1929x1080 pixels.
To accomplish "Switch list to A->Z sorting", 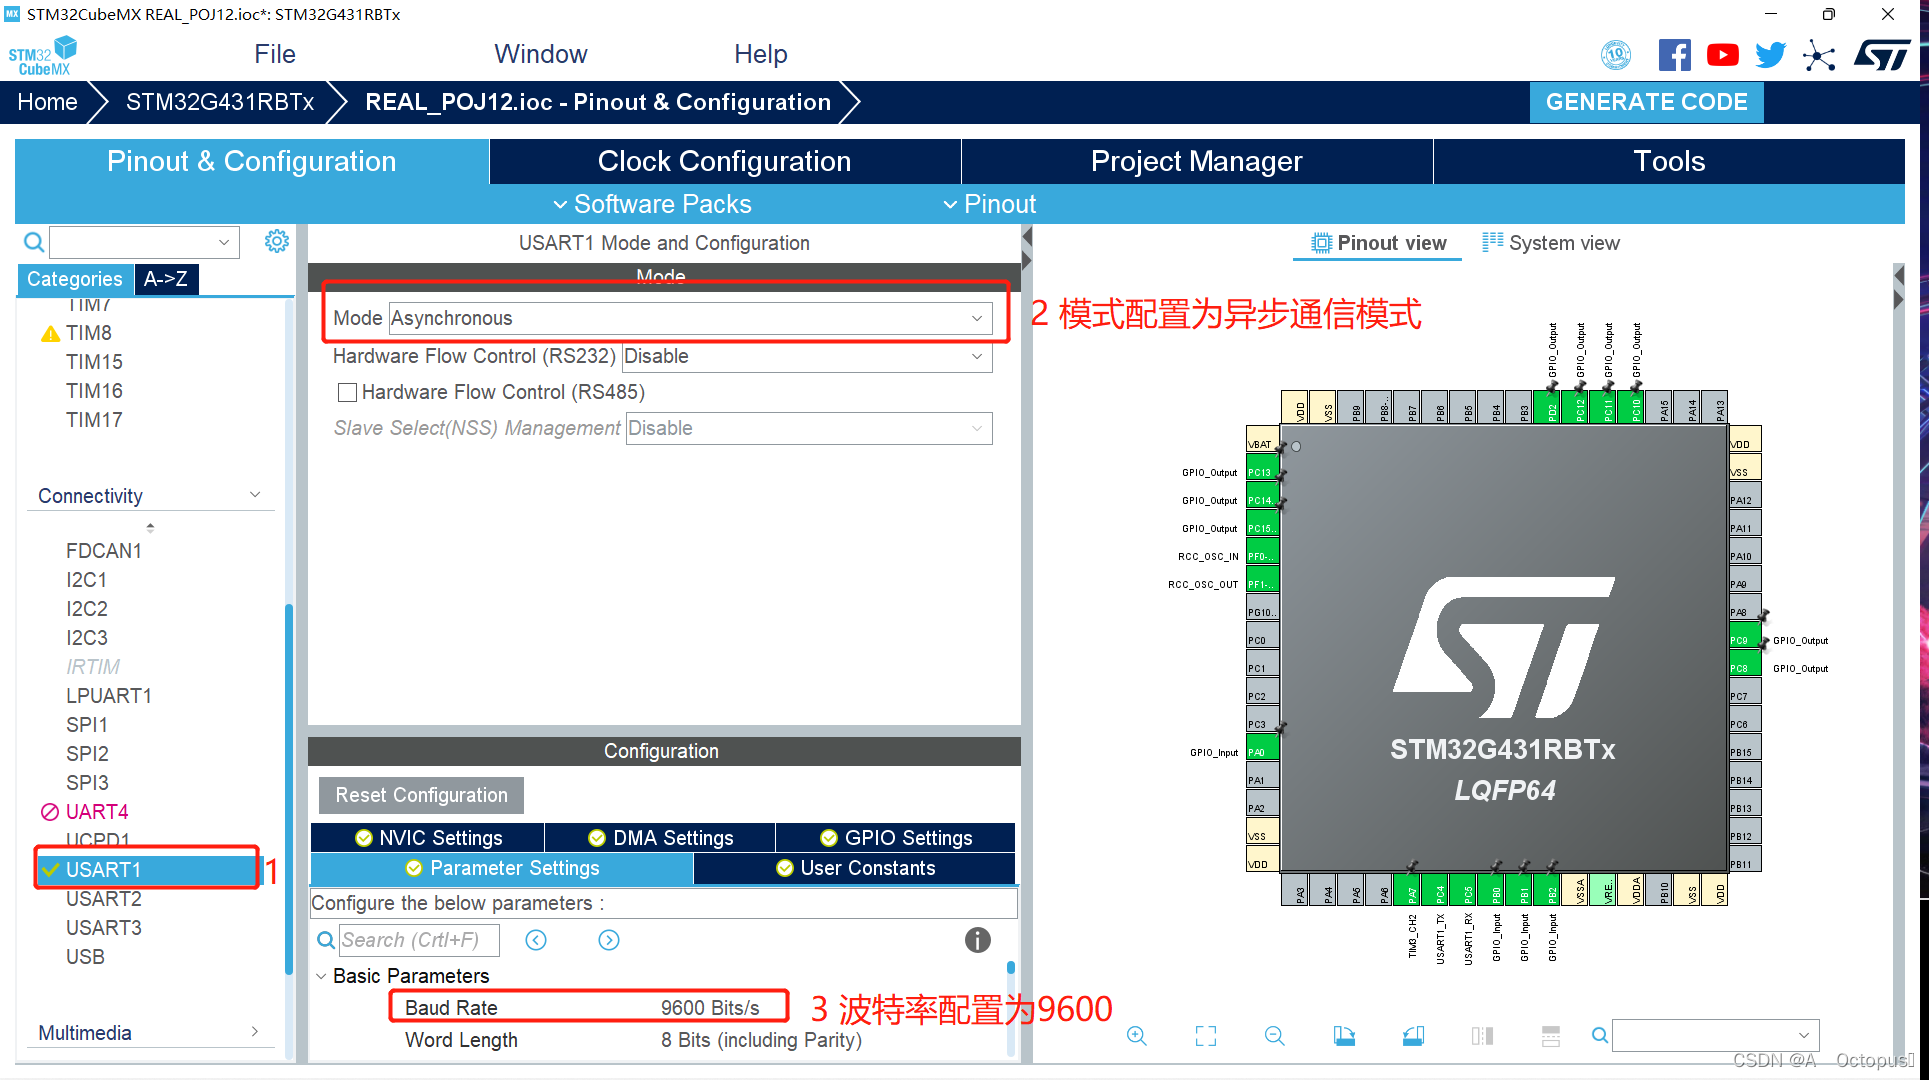I will point(166,279).
